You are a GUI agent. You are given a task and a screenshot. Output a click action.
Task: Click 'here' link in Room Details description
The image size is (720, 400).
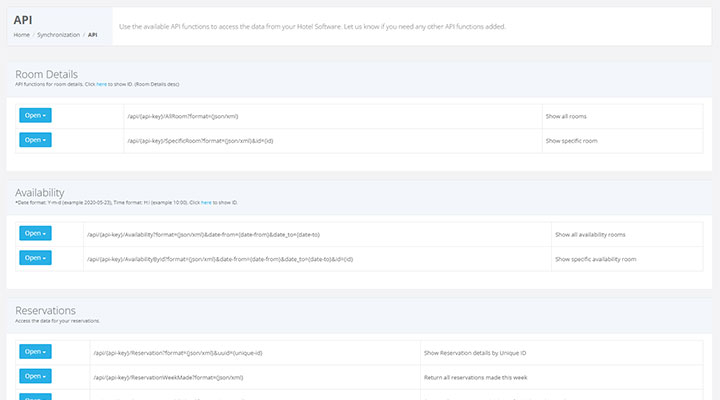pos(101,84)
